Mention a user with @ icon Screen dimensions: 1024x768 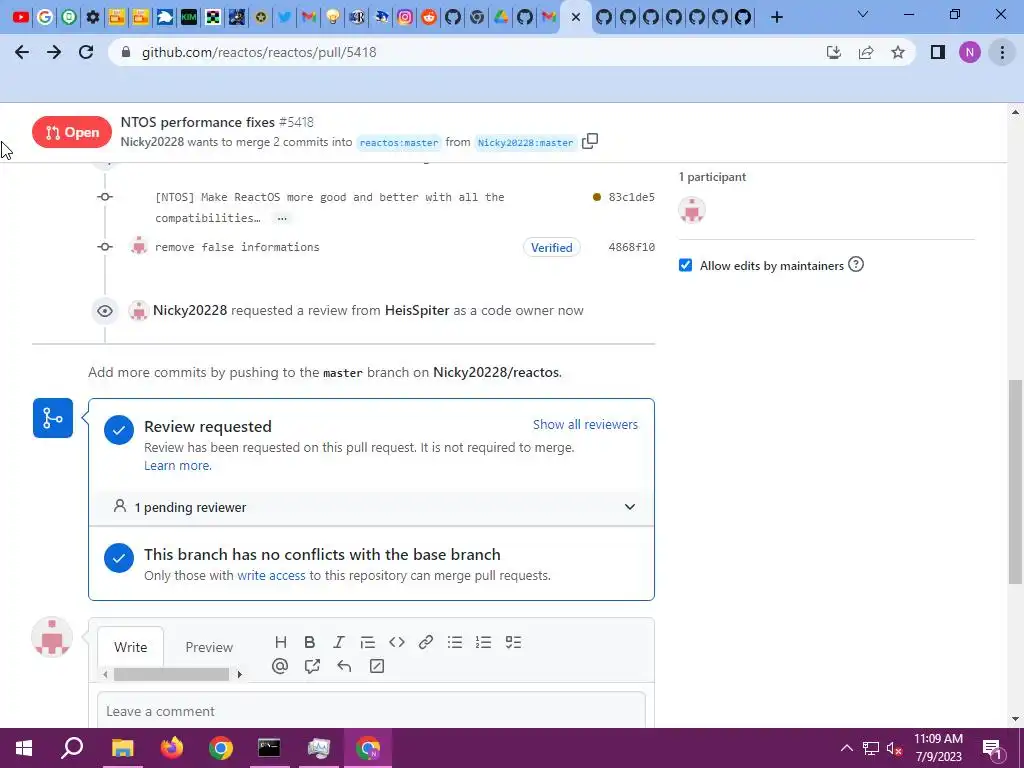(280, 666)
